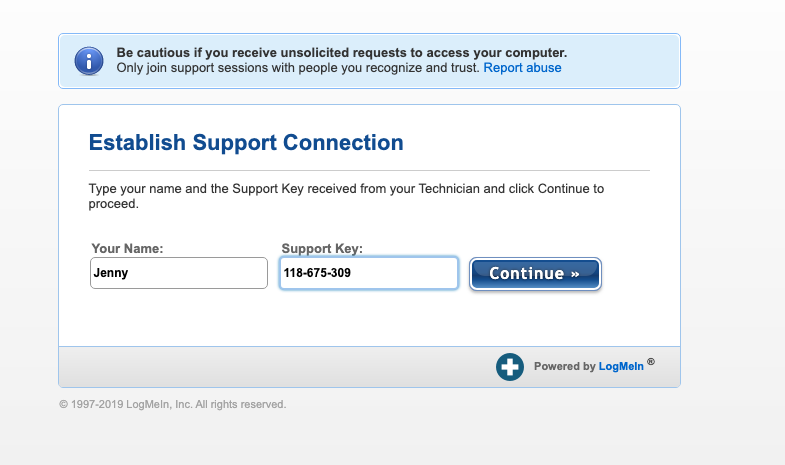Viewport: 785px width, 465px height.
Task: Follow the LogMeIn link in footer
Action: [x=621, y=366]
